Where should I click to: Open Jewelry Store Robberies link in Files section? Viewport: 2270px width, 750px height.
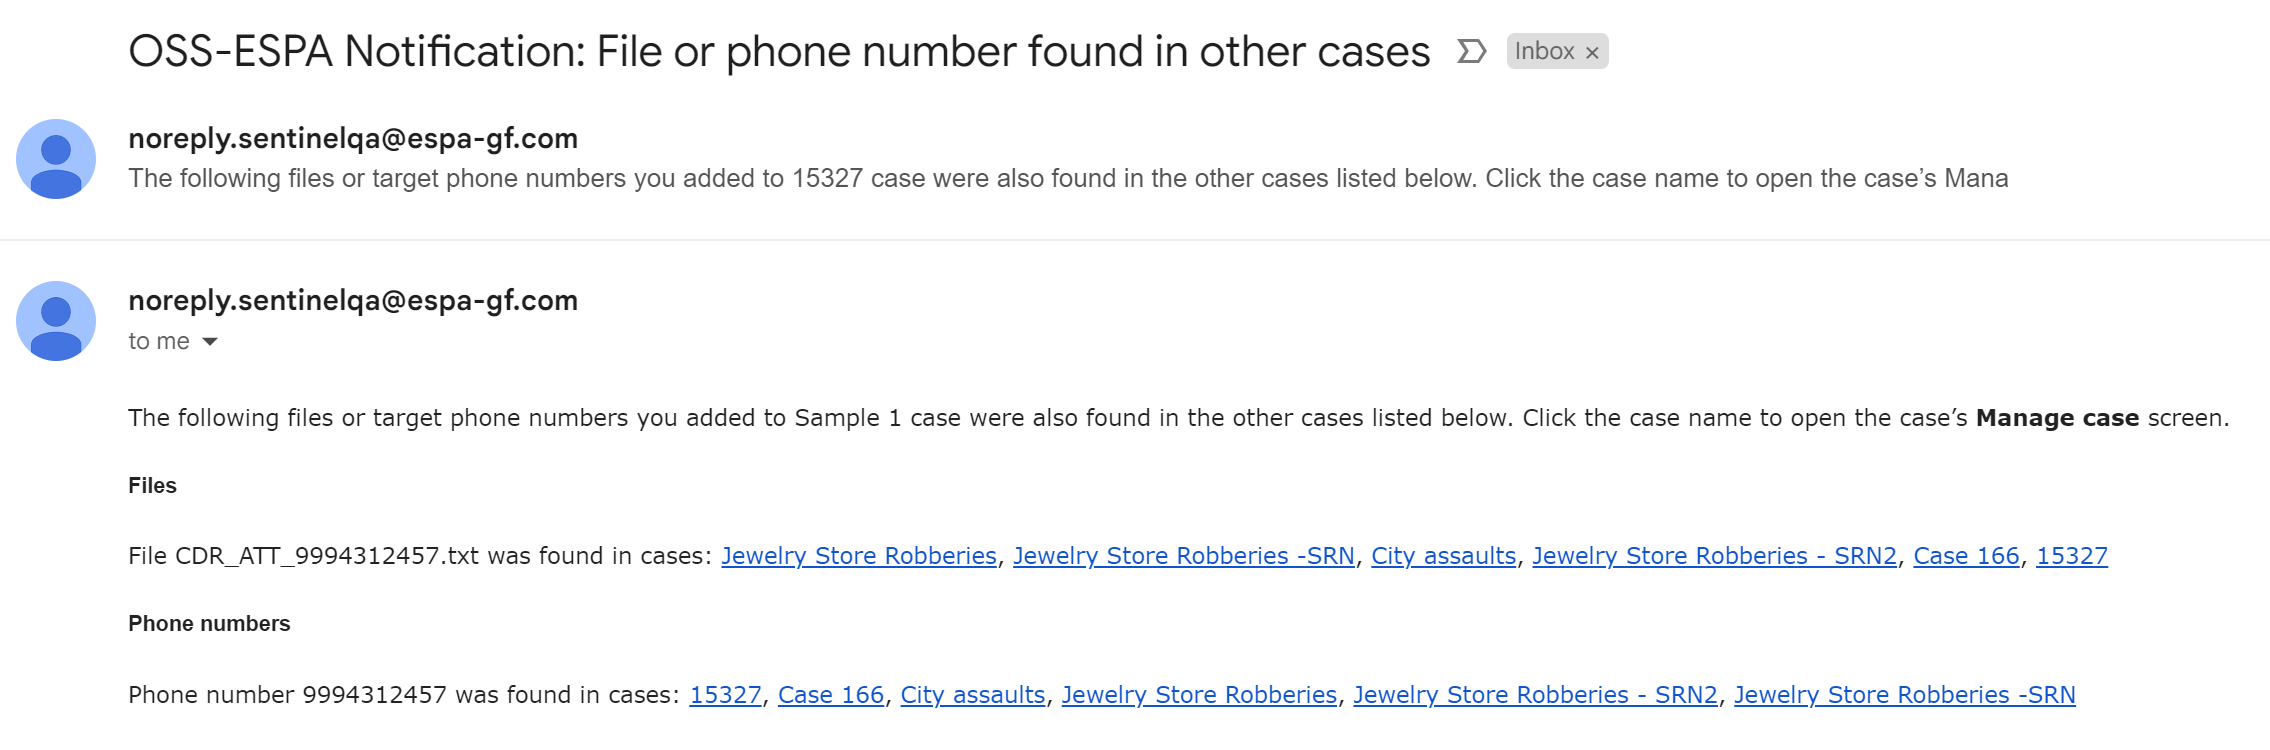[859, 556]
